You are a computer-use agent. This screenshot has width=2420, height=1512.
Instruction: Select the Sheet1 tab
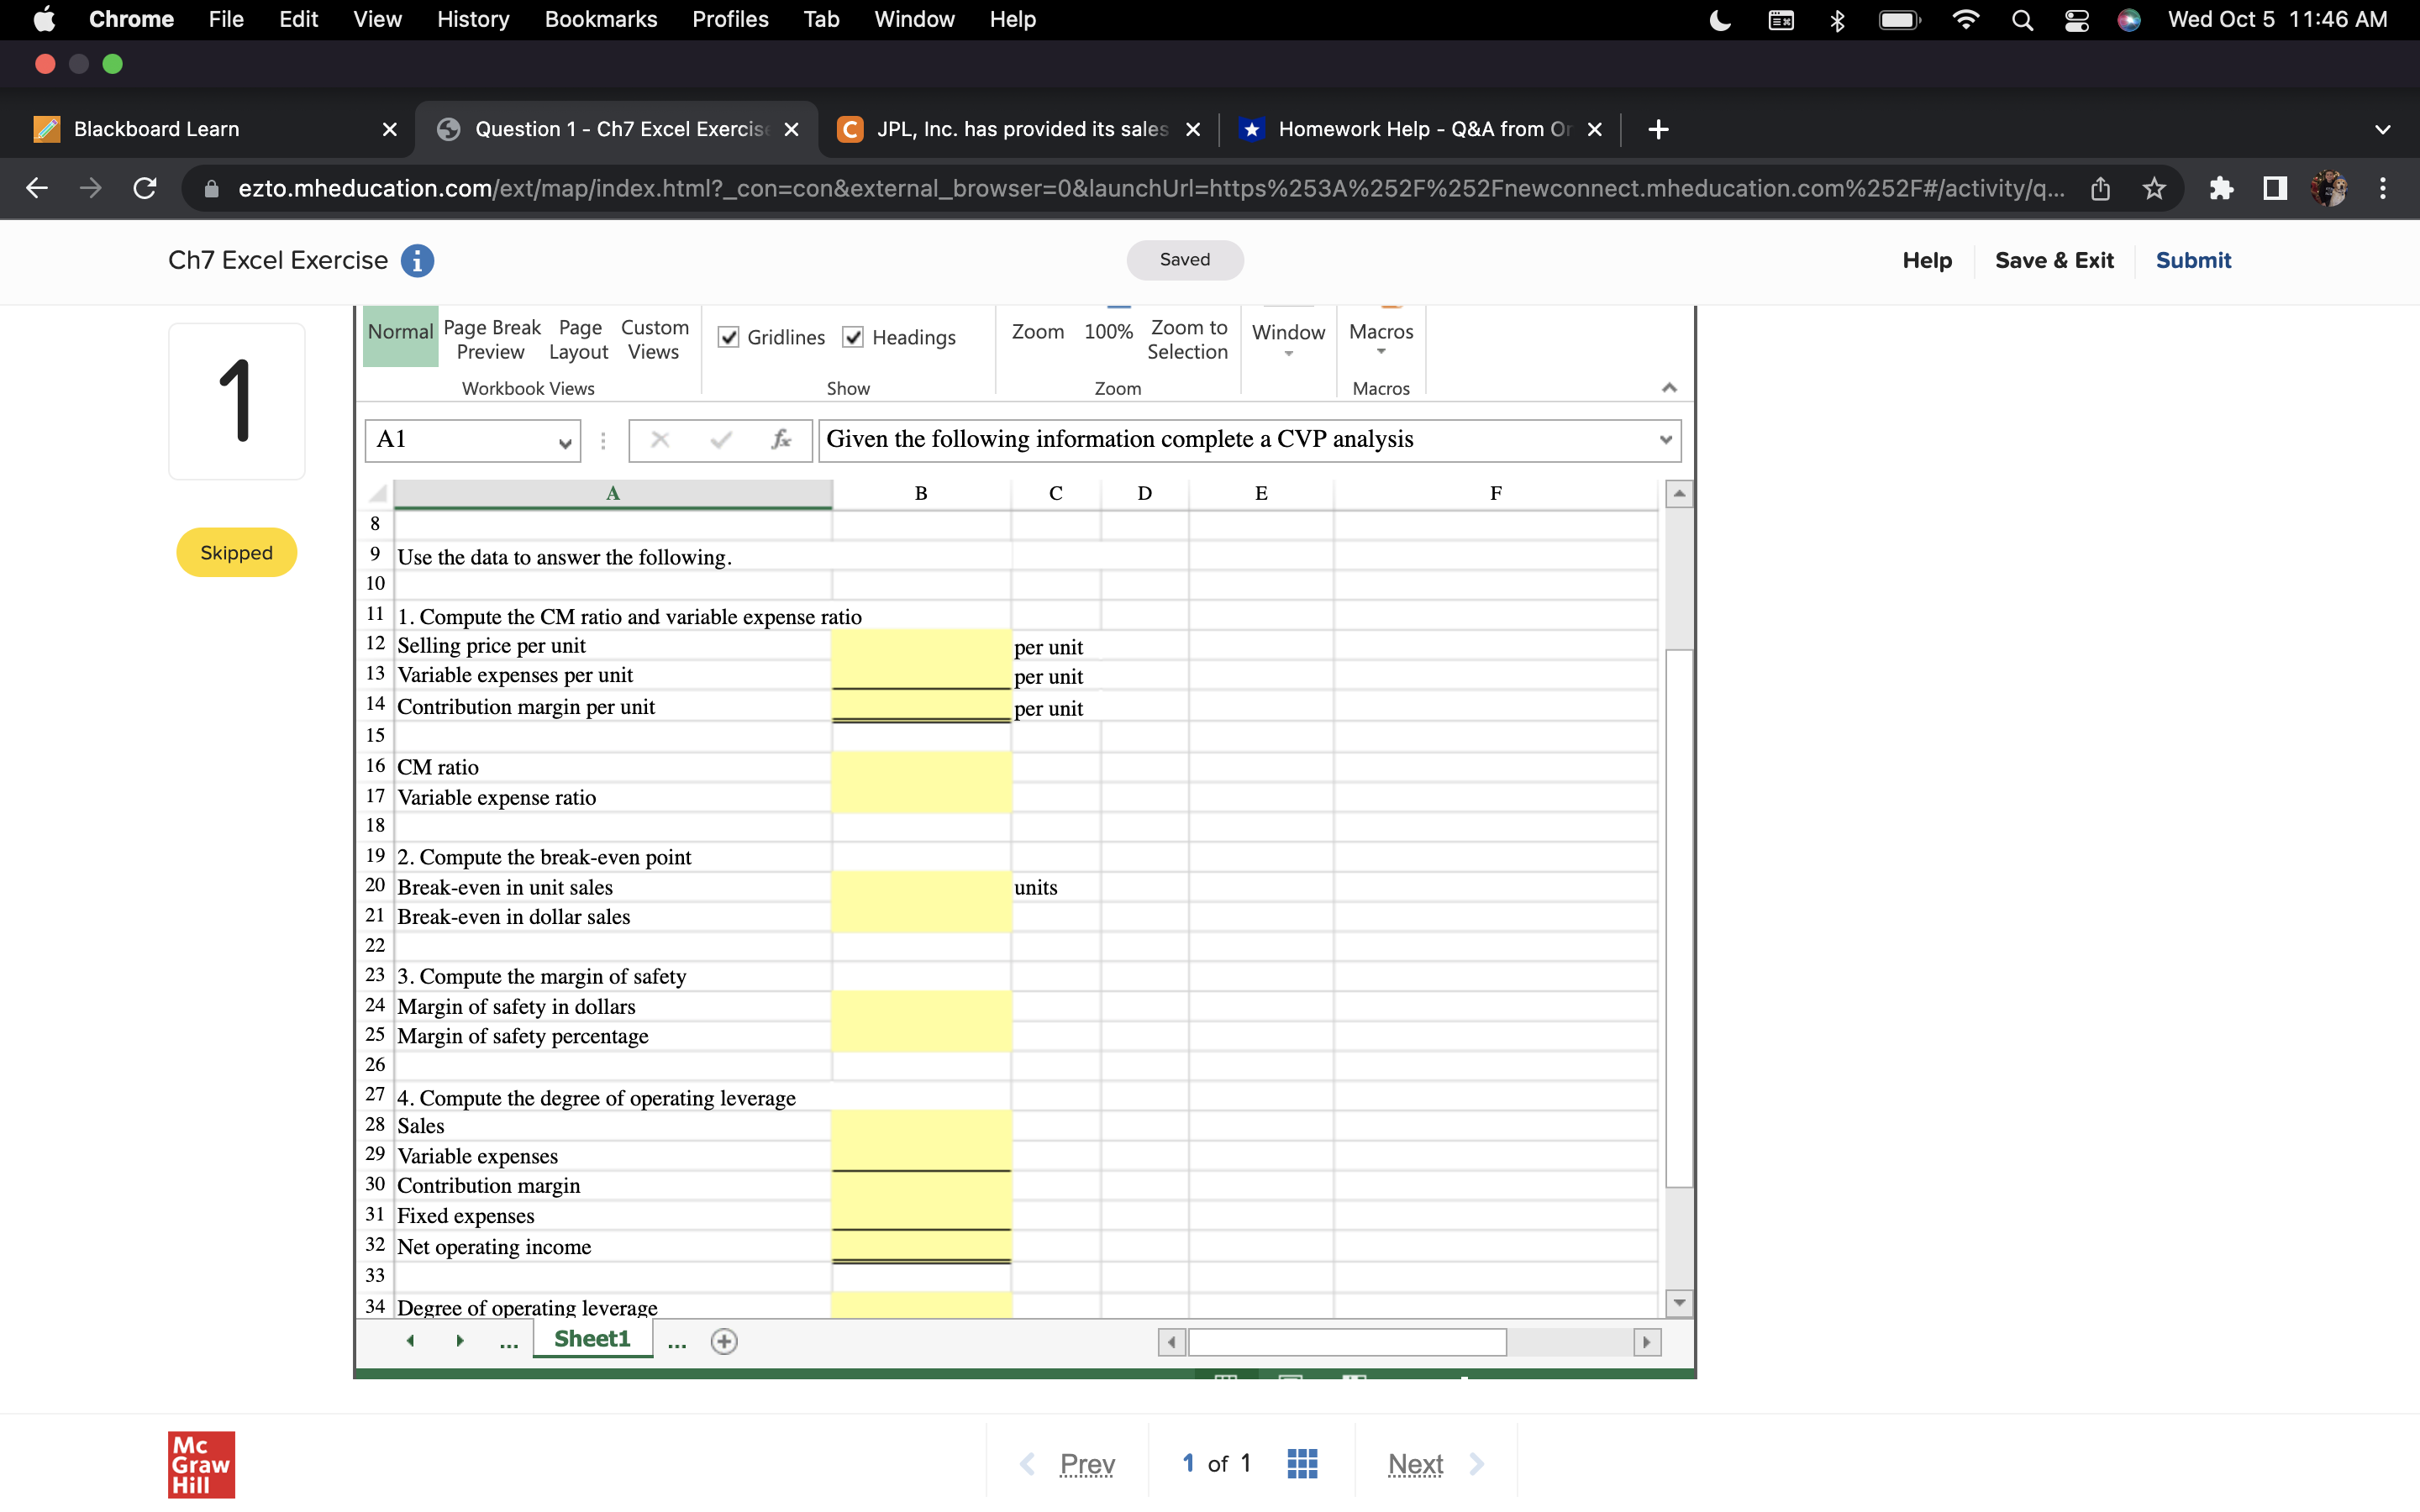click(592, 1338)
